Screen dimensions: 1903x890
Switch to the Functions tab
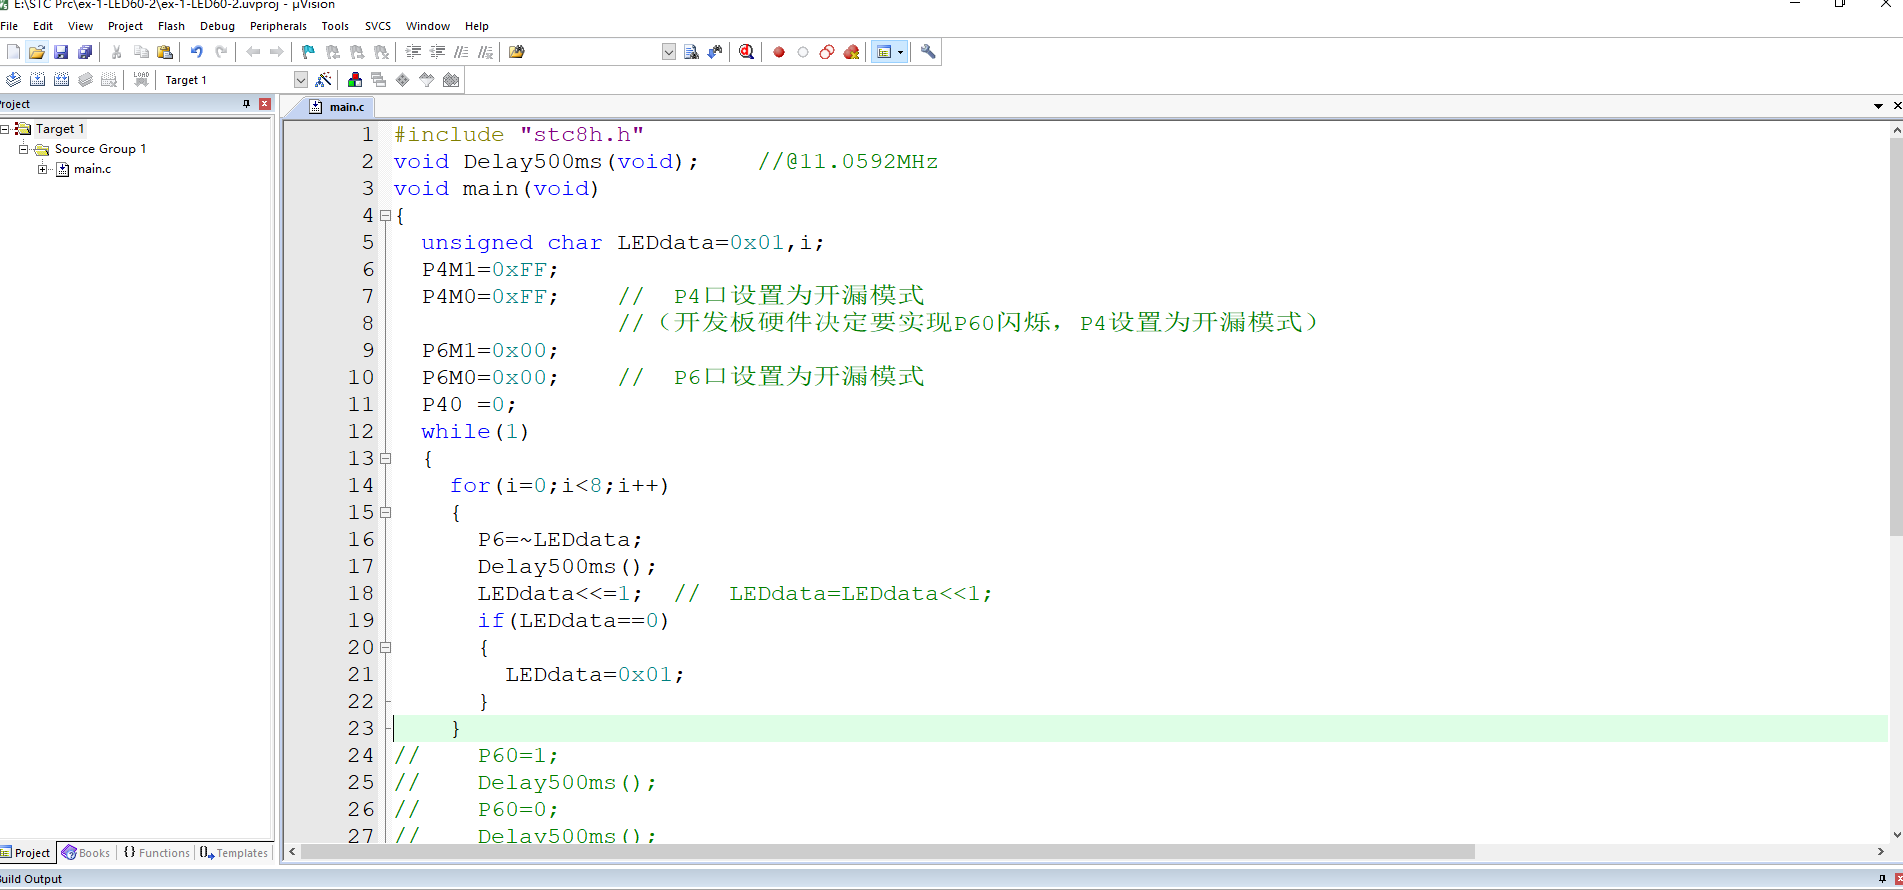[x=157, y=853]
